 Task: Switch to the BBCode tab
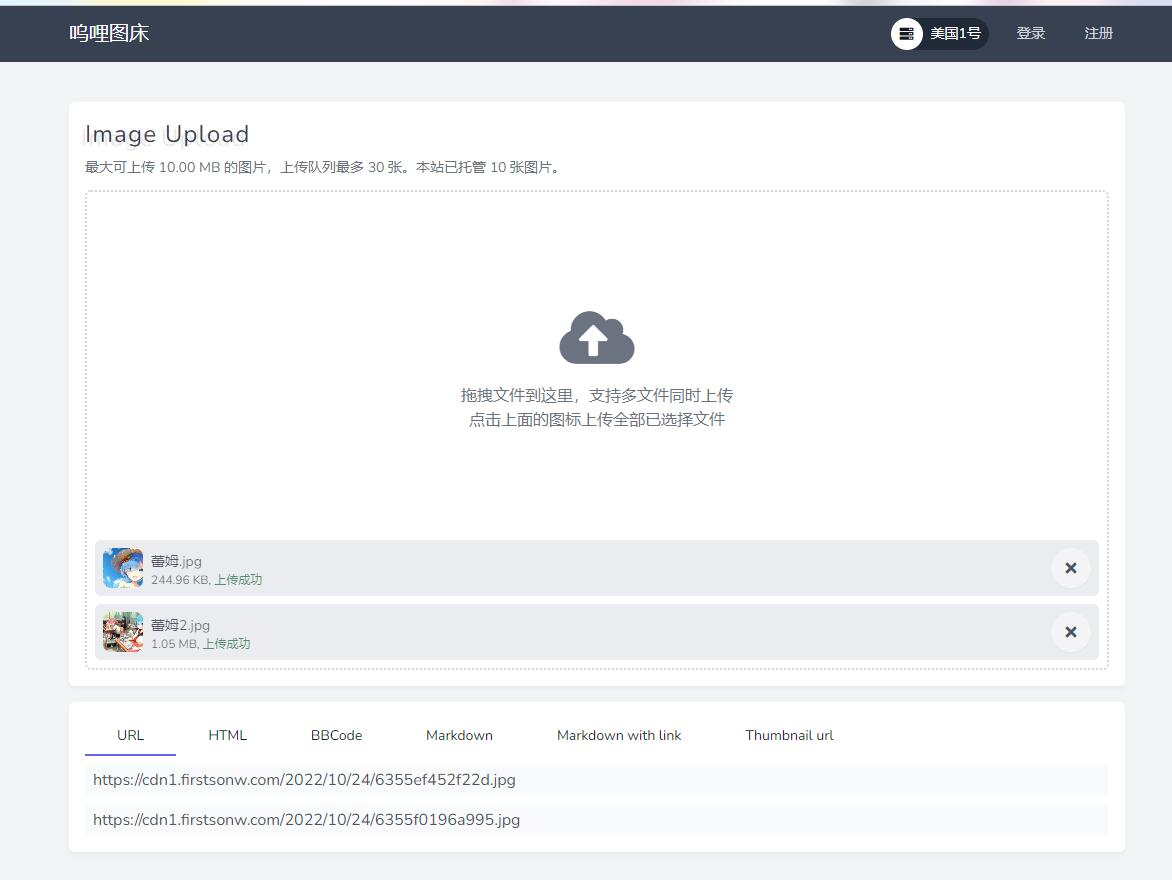click(336, 736)
